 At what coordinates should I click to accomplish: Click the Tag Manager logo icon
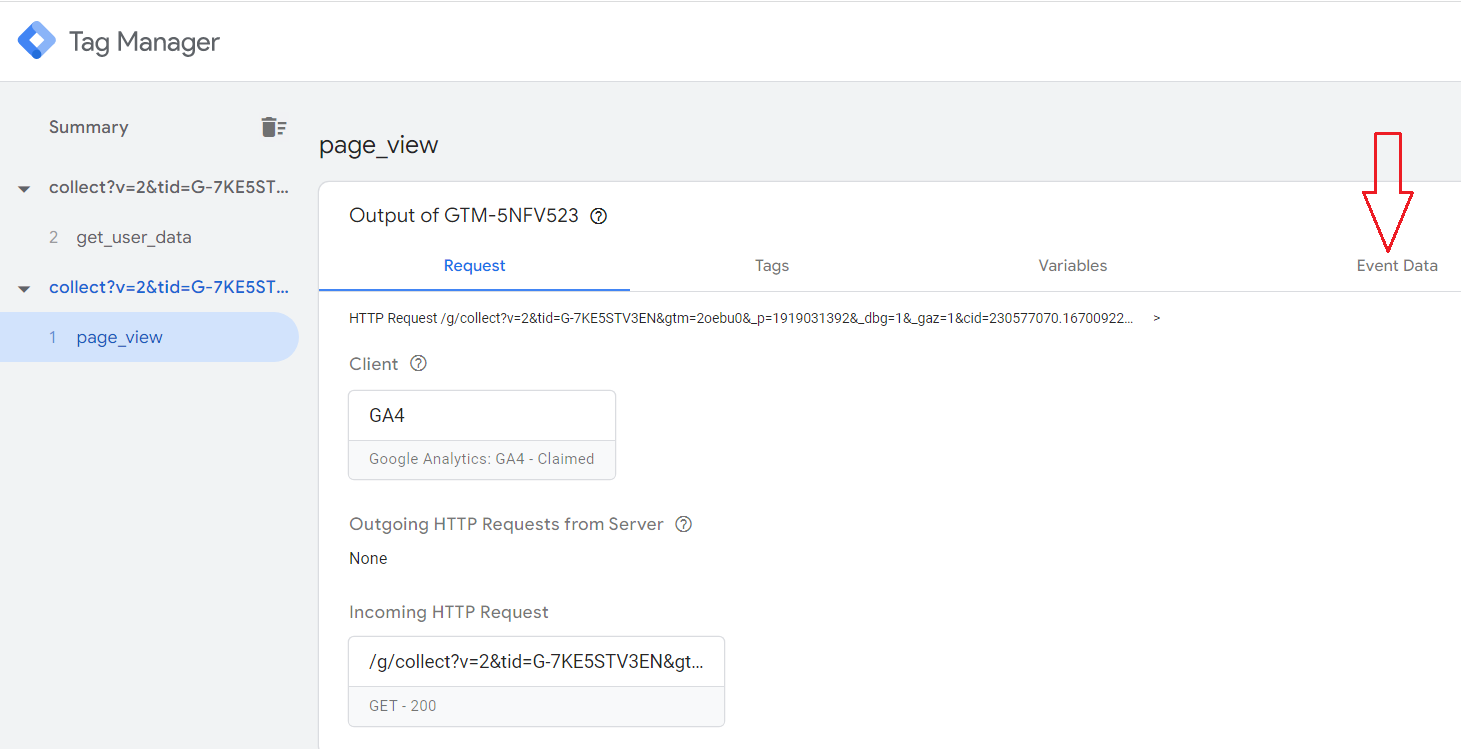click(37, 41)
